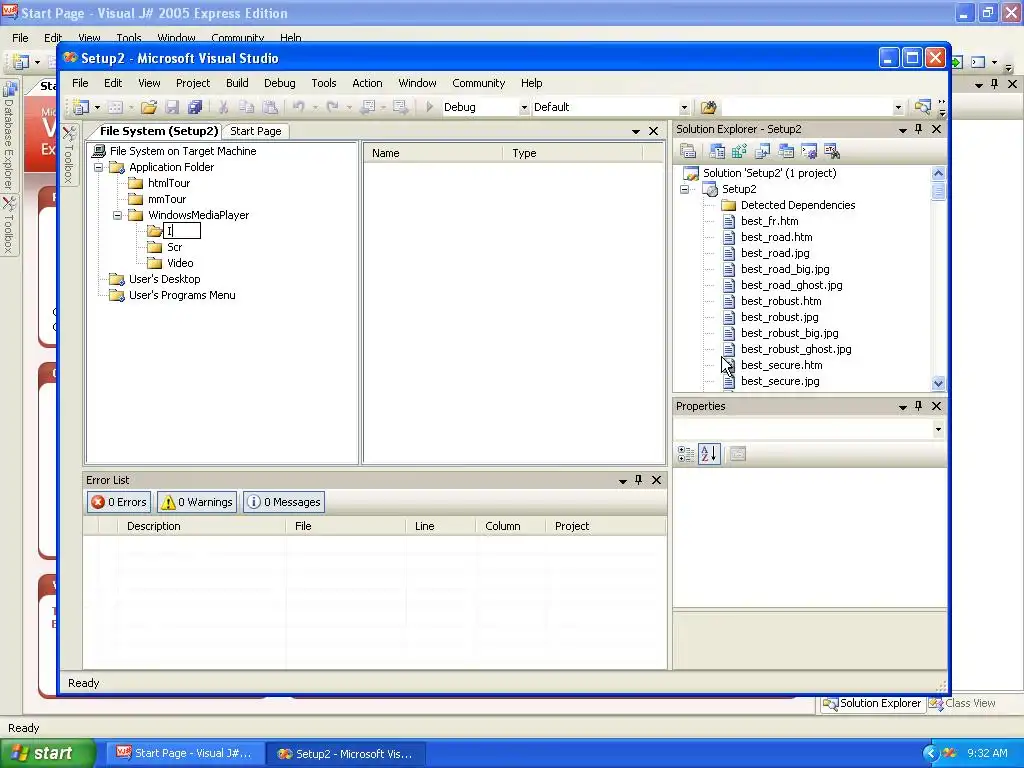Switch to Start Page - Visual J# taskbar button
Image resolution: width=1024 pixels, height=768 pixels.
(185, 753)
